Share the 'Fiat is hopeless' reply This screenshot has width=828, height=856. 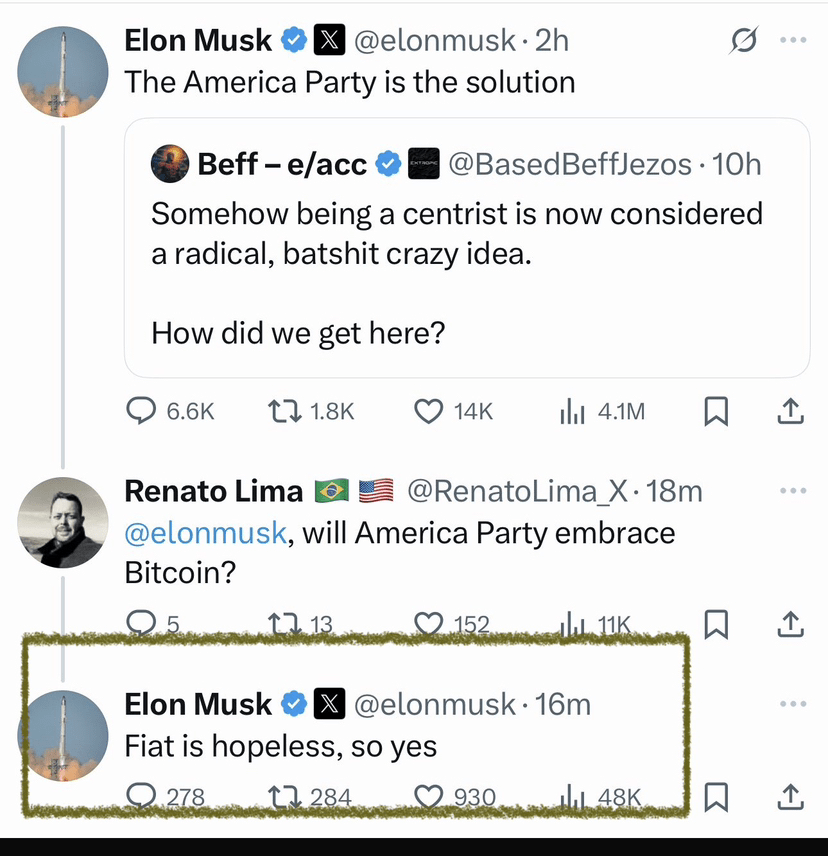tap(789, 797)
